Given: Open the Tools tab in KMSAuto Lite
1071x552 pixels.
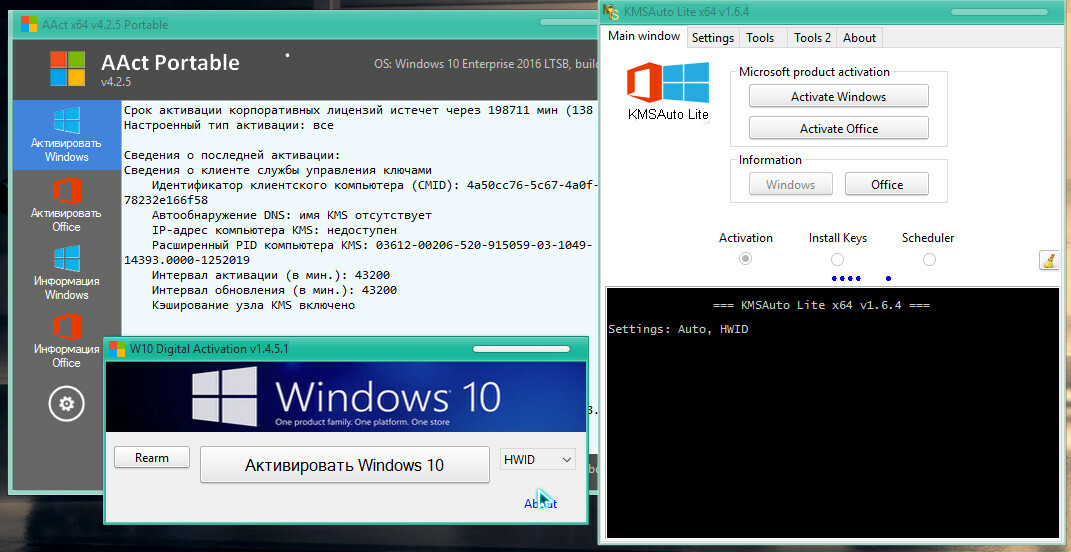Looking at the screenshot, I should point(760,38).
